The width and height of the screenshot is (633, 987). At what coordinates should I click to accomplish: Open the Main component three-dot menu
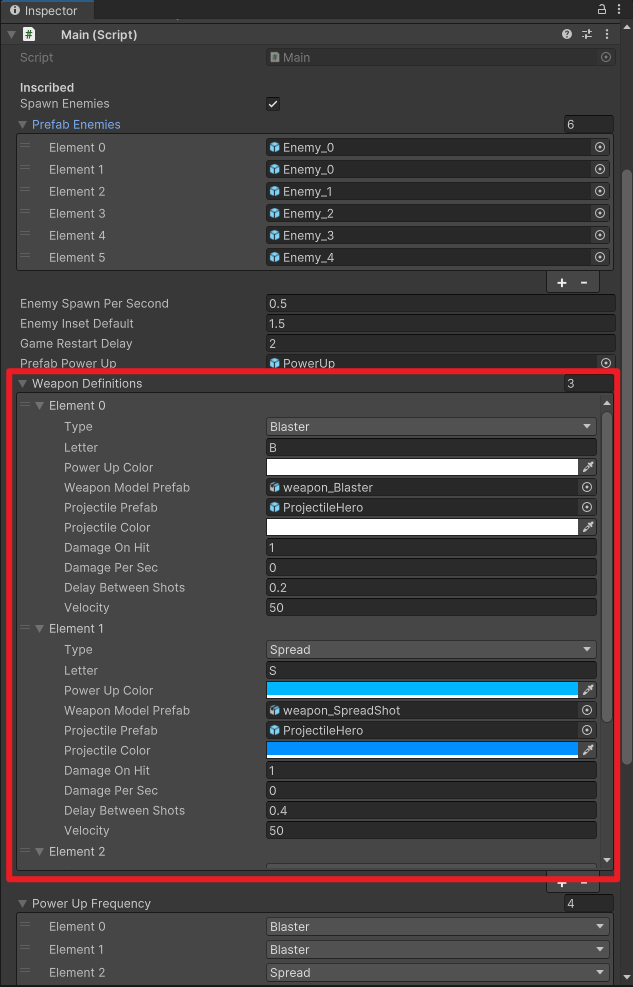point(607,34)
